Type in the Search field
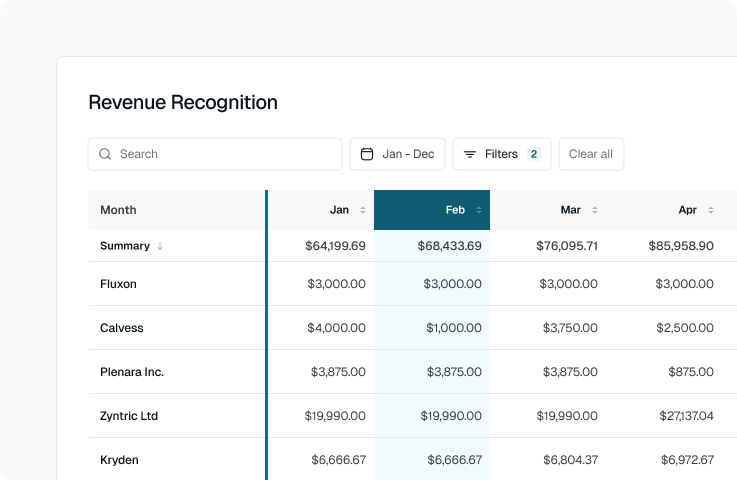The image size is (737, 480). (225, 154)
